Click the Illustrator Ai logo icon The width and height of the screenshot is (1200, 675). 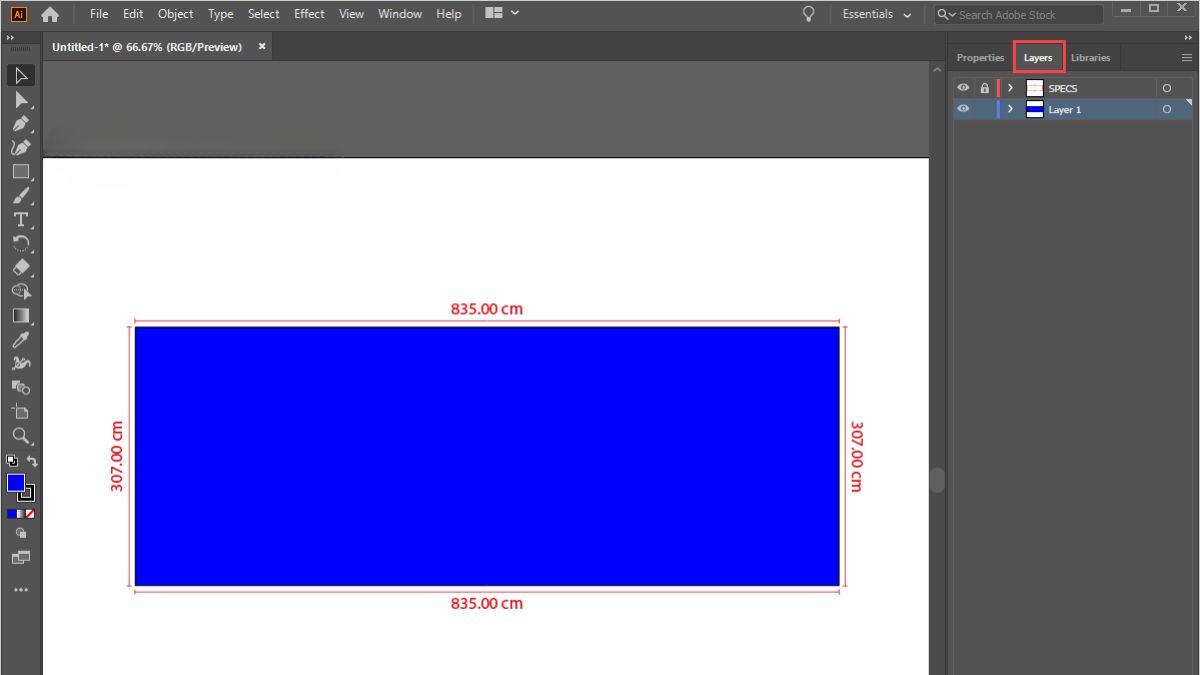click(x=17, y=14)
